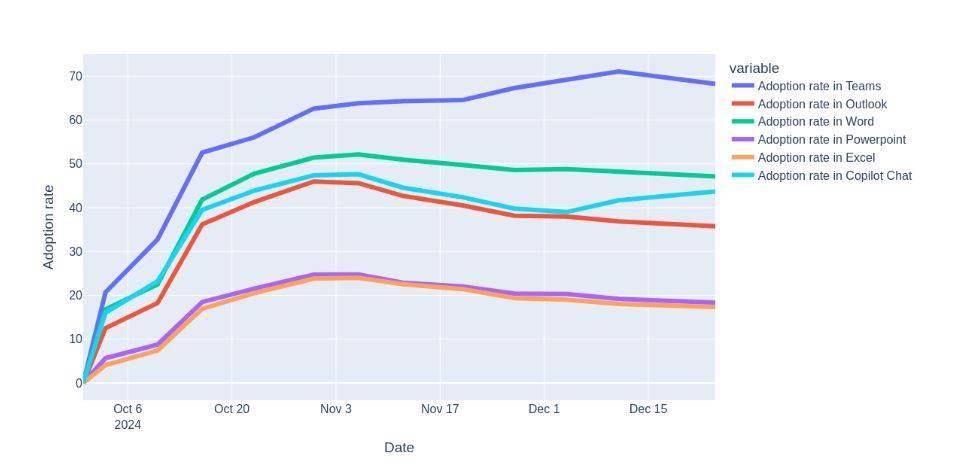Viewport: 958px width, 474px height.
Task: Click the blue Teams legend color line
Action: point(742,86)
